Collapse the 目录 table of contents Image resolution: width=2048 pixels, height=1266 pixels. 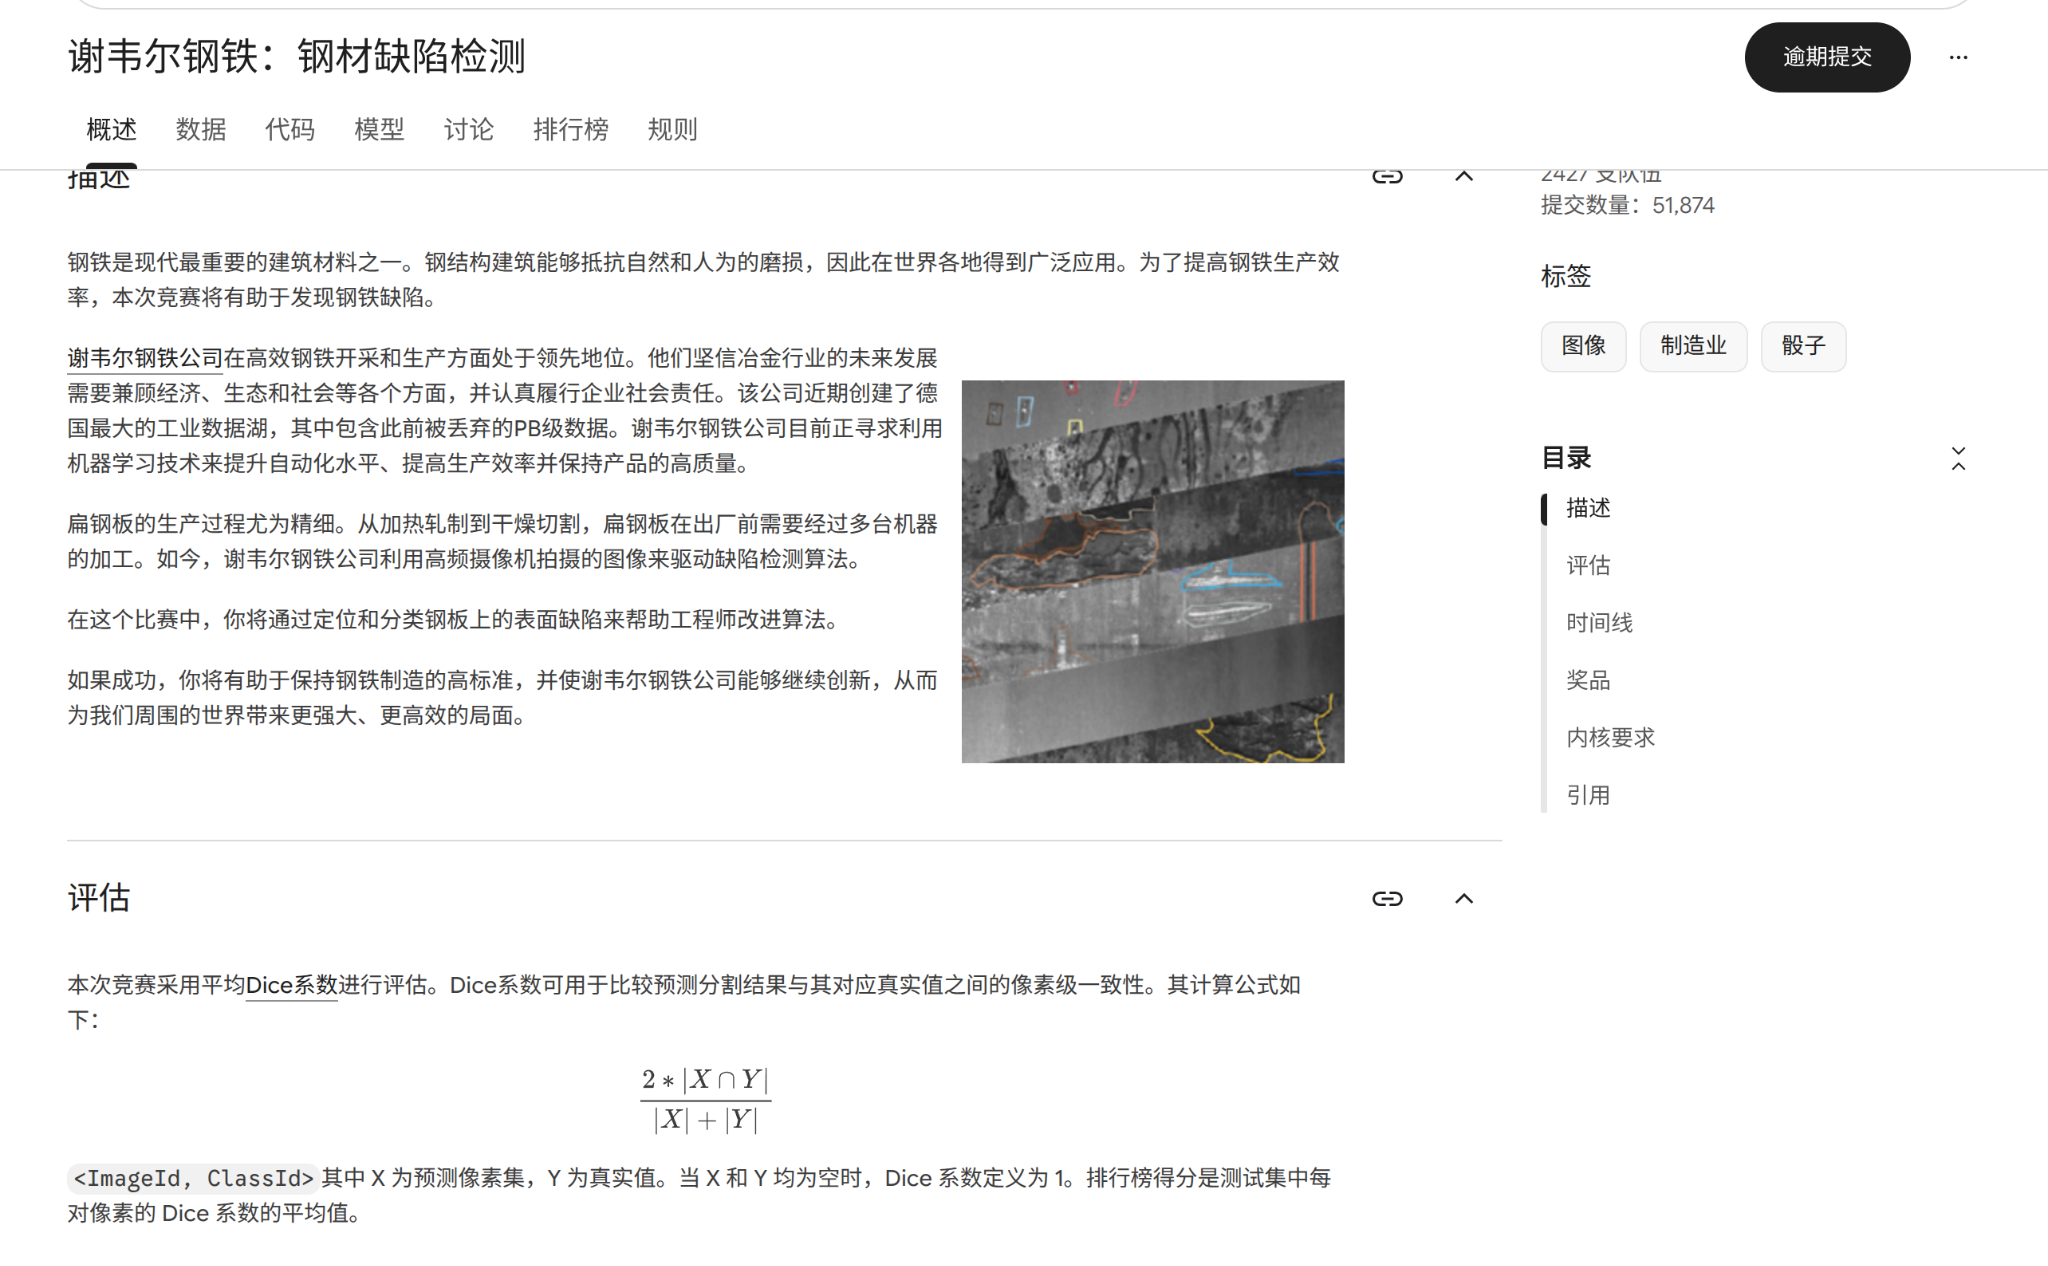tap(1958, 459)
